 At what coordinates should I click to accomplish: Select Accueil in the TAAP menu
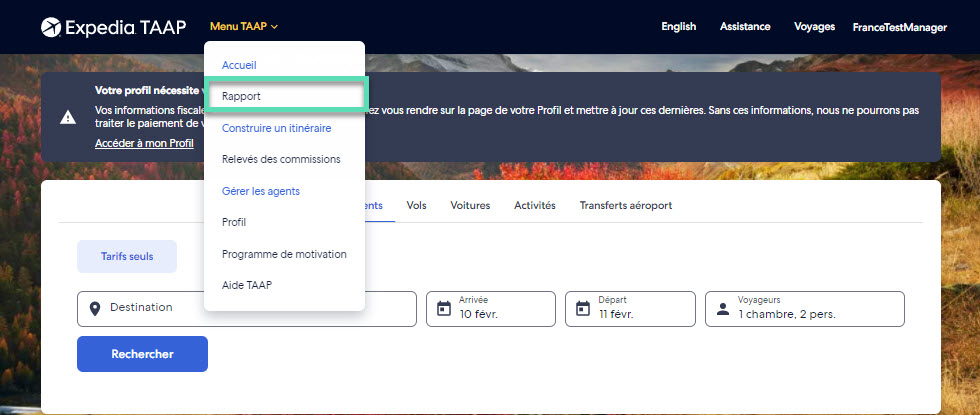239,65
